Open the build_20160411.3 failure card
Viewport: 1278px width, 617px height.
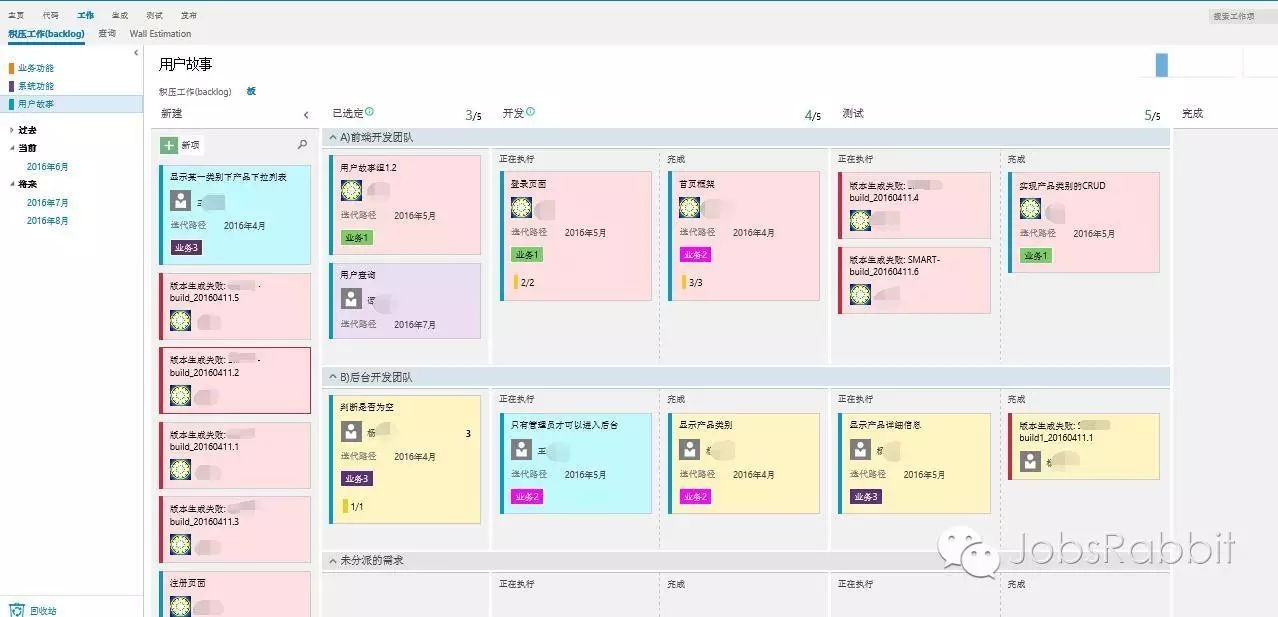click(x=236, y=529)
